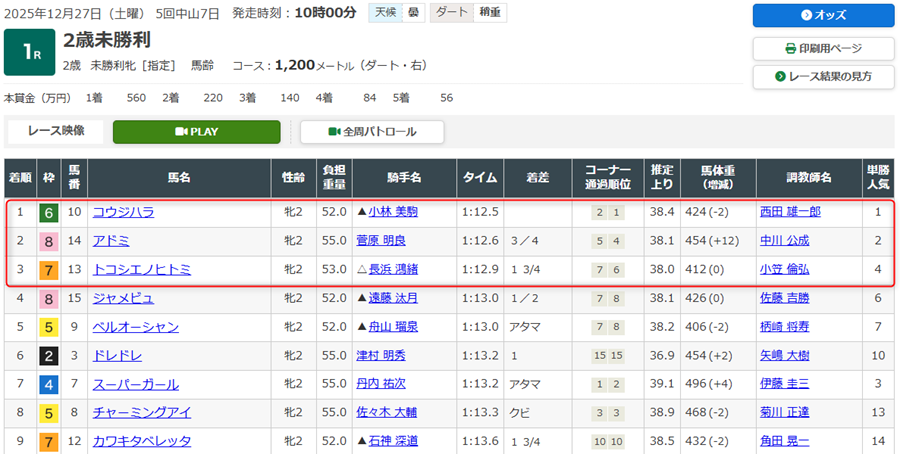Open horse ベルオーシャン details
The height and width of the screenshot is (454, 900).
(135, 327)
